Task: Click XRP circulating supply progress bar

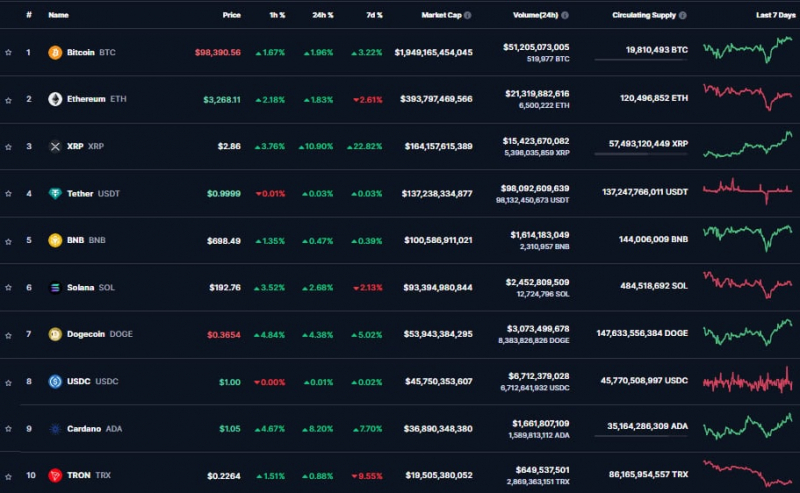Action: click(x=641, y=154)
